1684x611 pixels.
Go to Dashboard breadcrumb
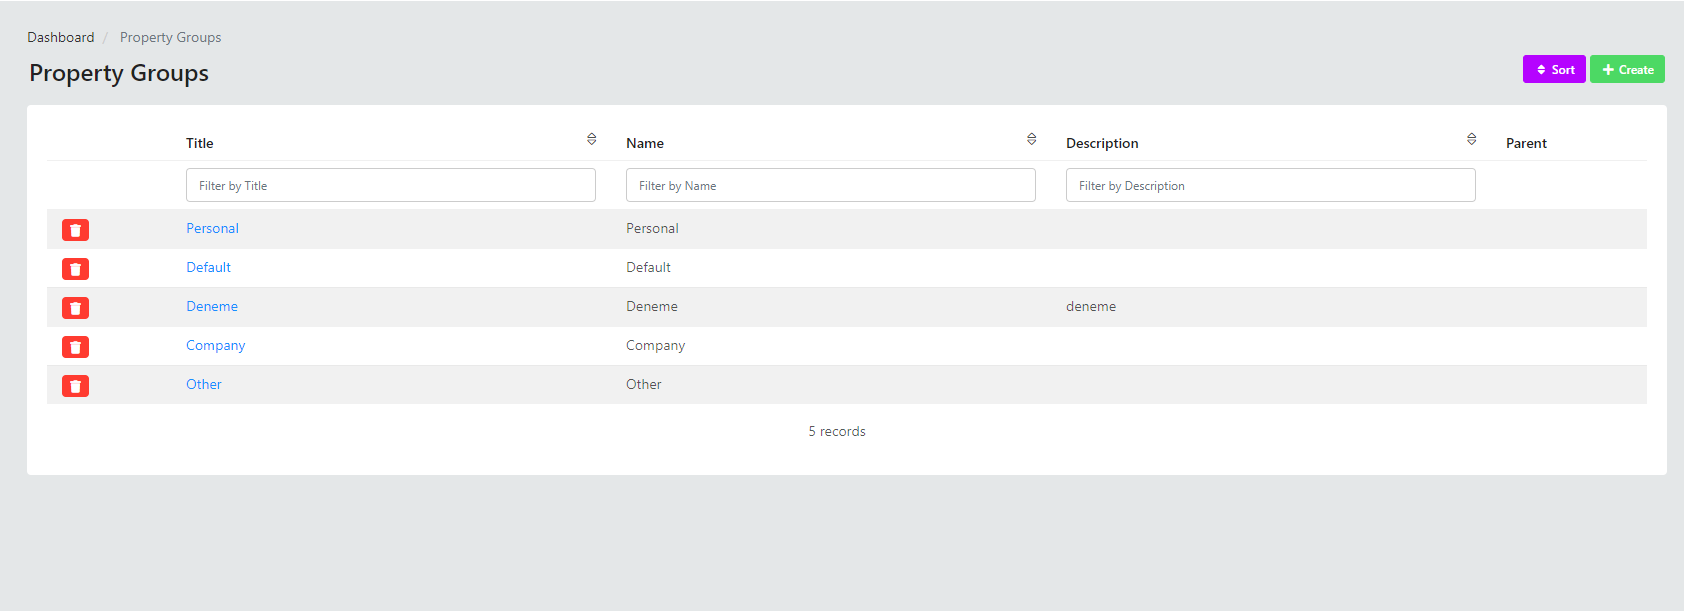(x=60, y=37)
